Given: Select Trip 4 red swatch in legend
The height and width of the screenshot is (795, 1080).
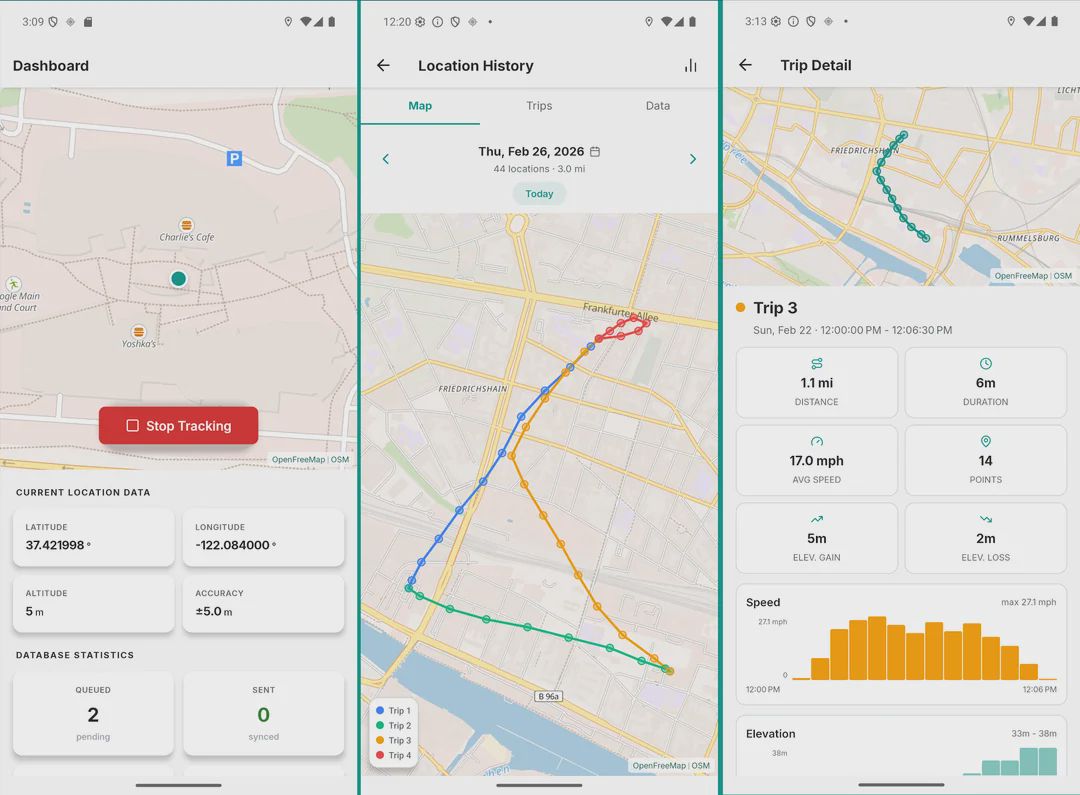Looking at the screenshot, I should tap(378, 755).
